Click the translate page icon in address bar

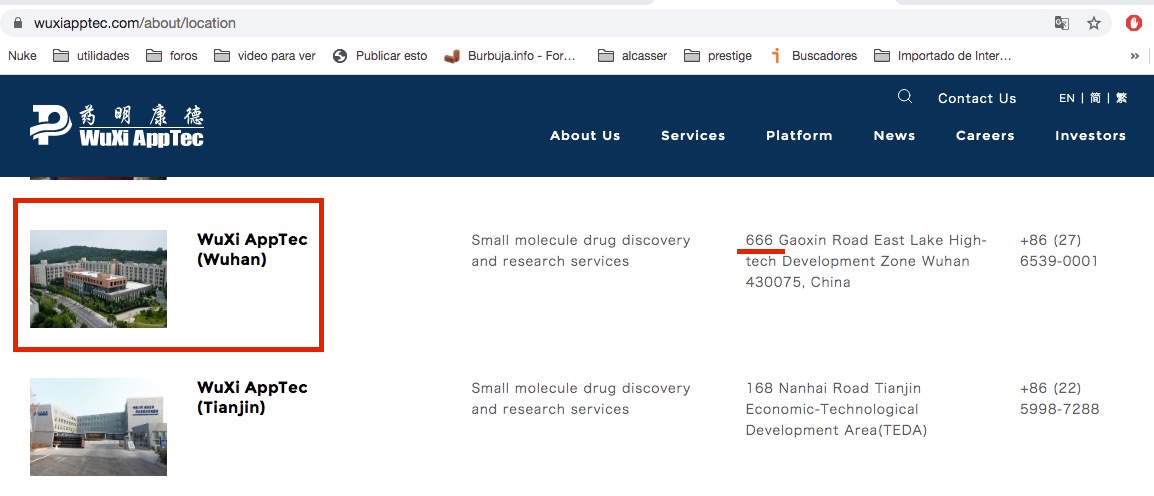pos(1061,22)
